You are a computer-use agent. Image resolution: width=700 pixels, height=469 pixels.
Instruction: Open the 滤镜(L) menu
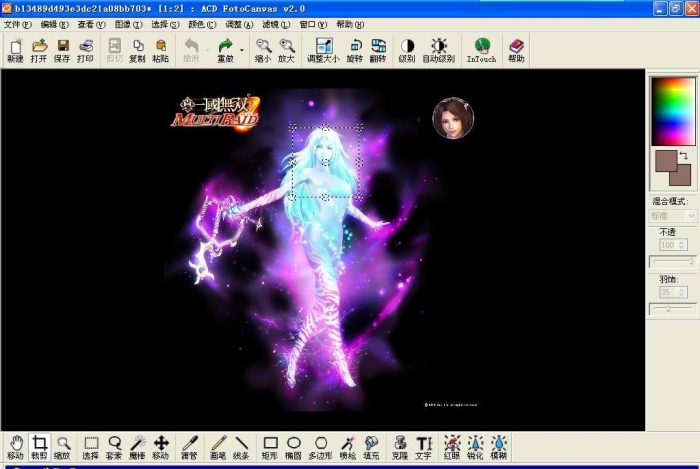(x=276, y=25)
